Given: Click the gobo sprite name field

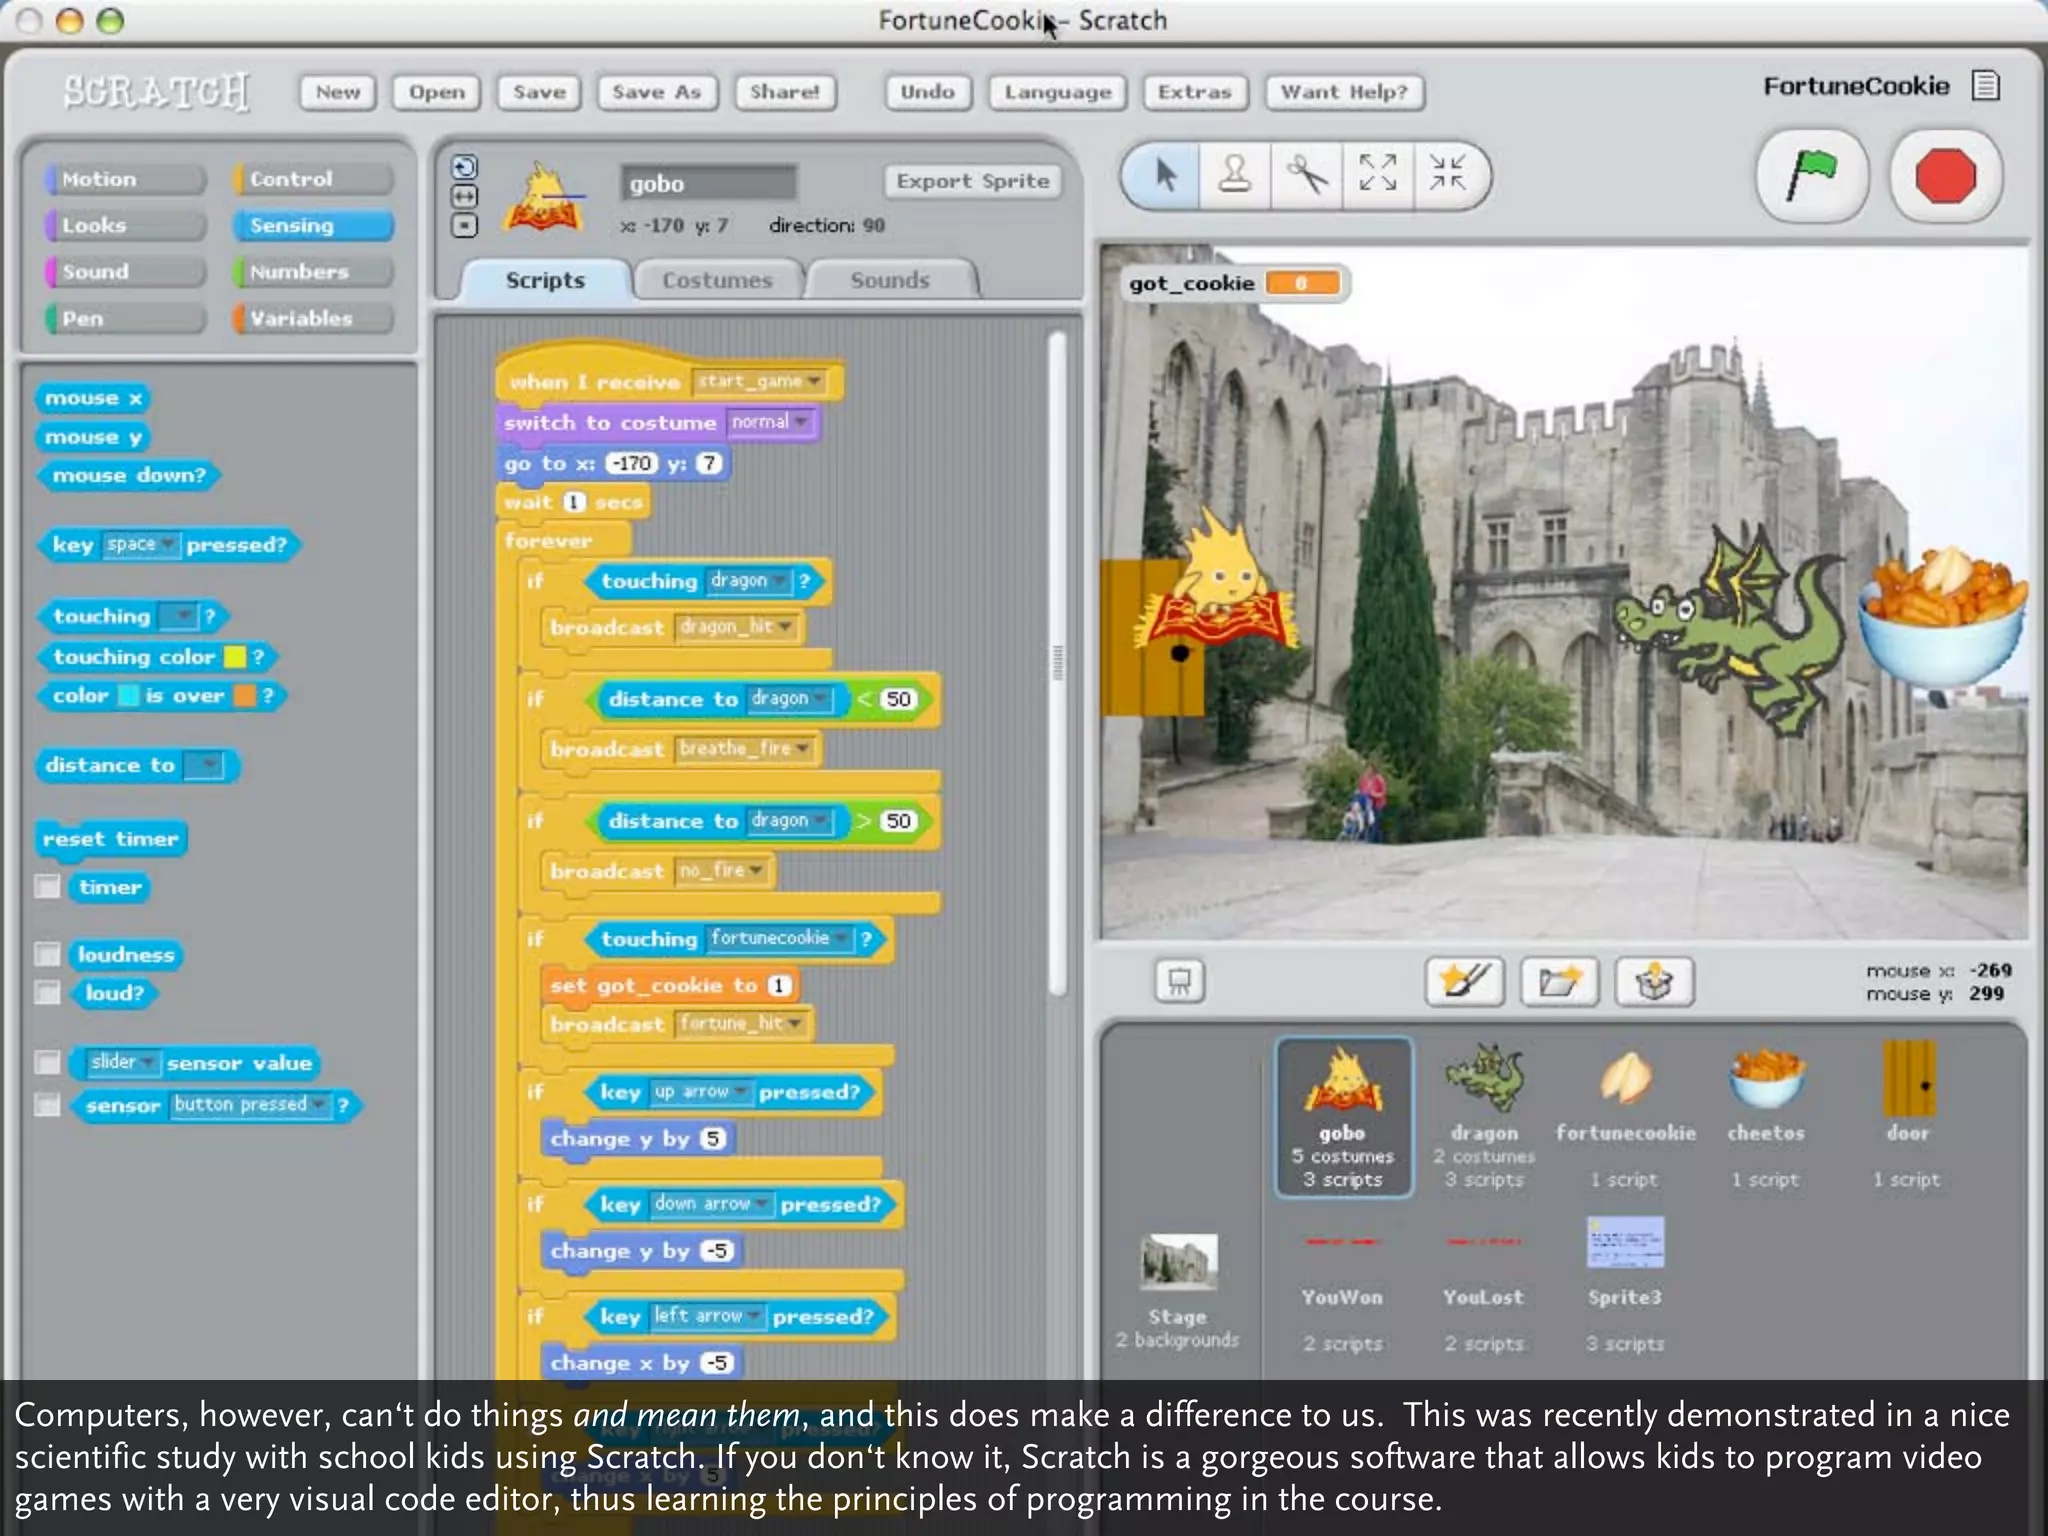Looking at the screenshot, I should (708, 183).
